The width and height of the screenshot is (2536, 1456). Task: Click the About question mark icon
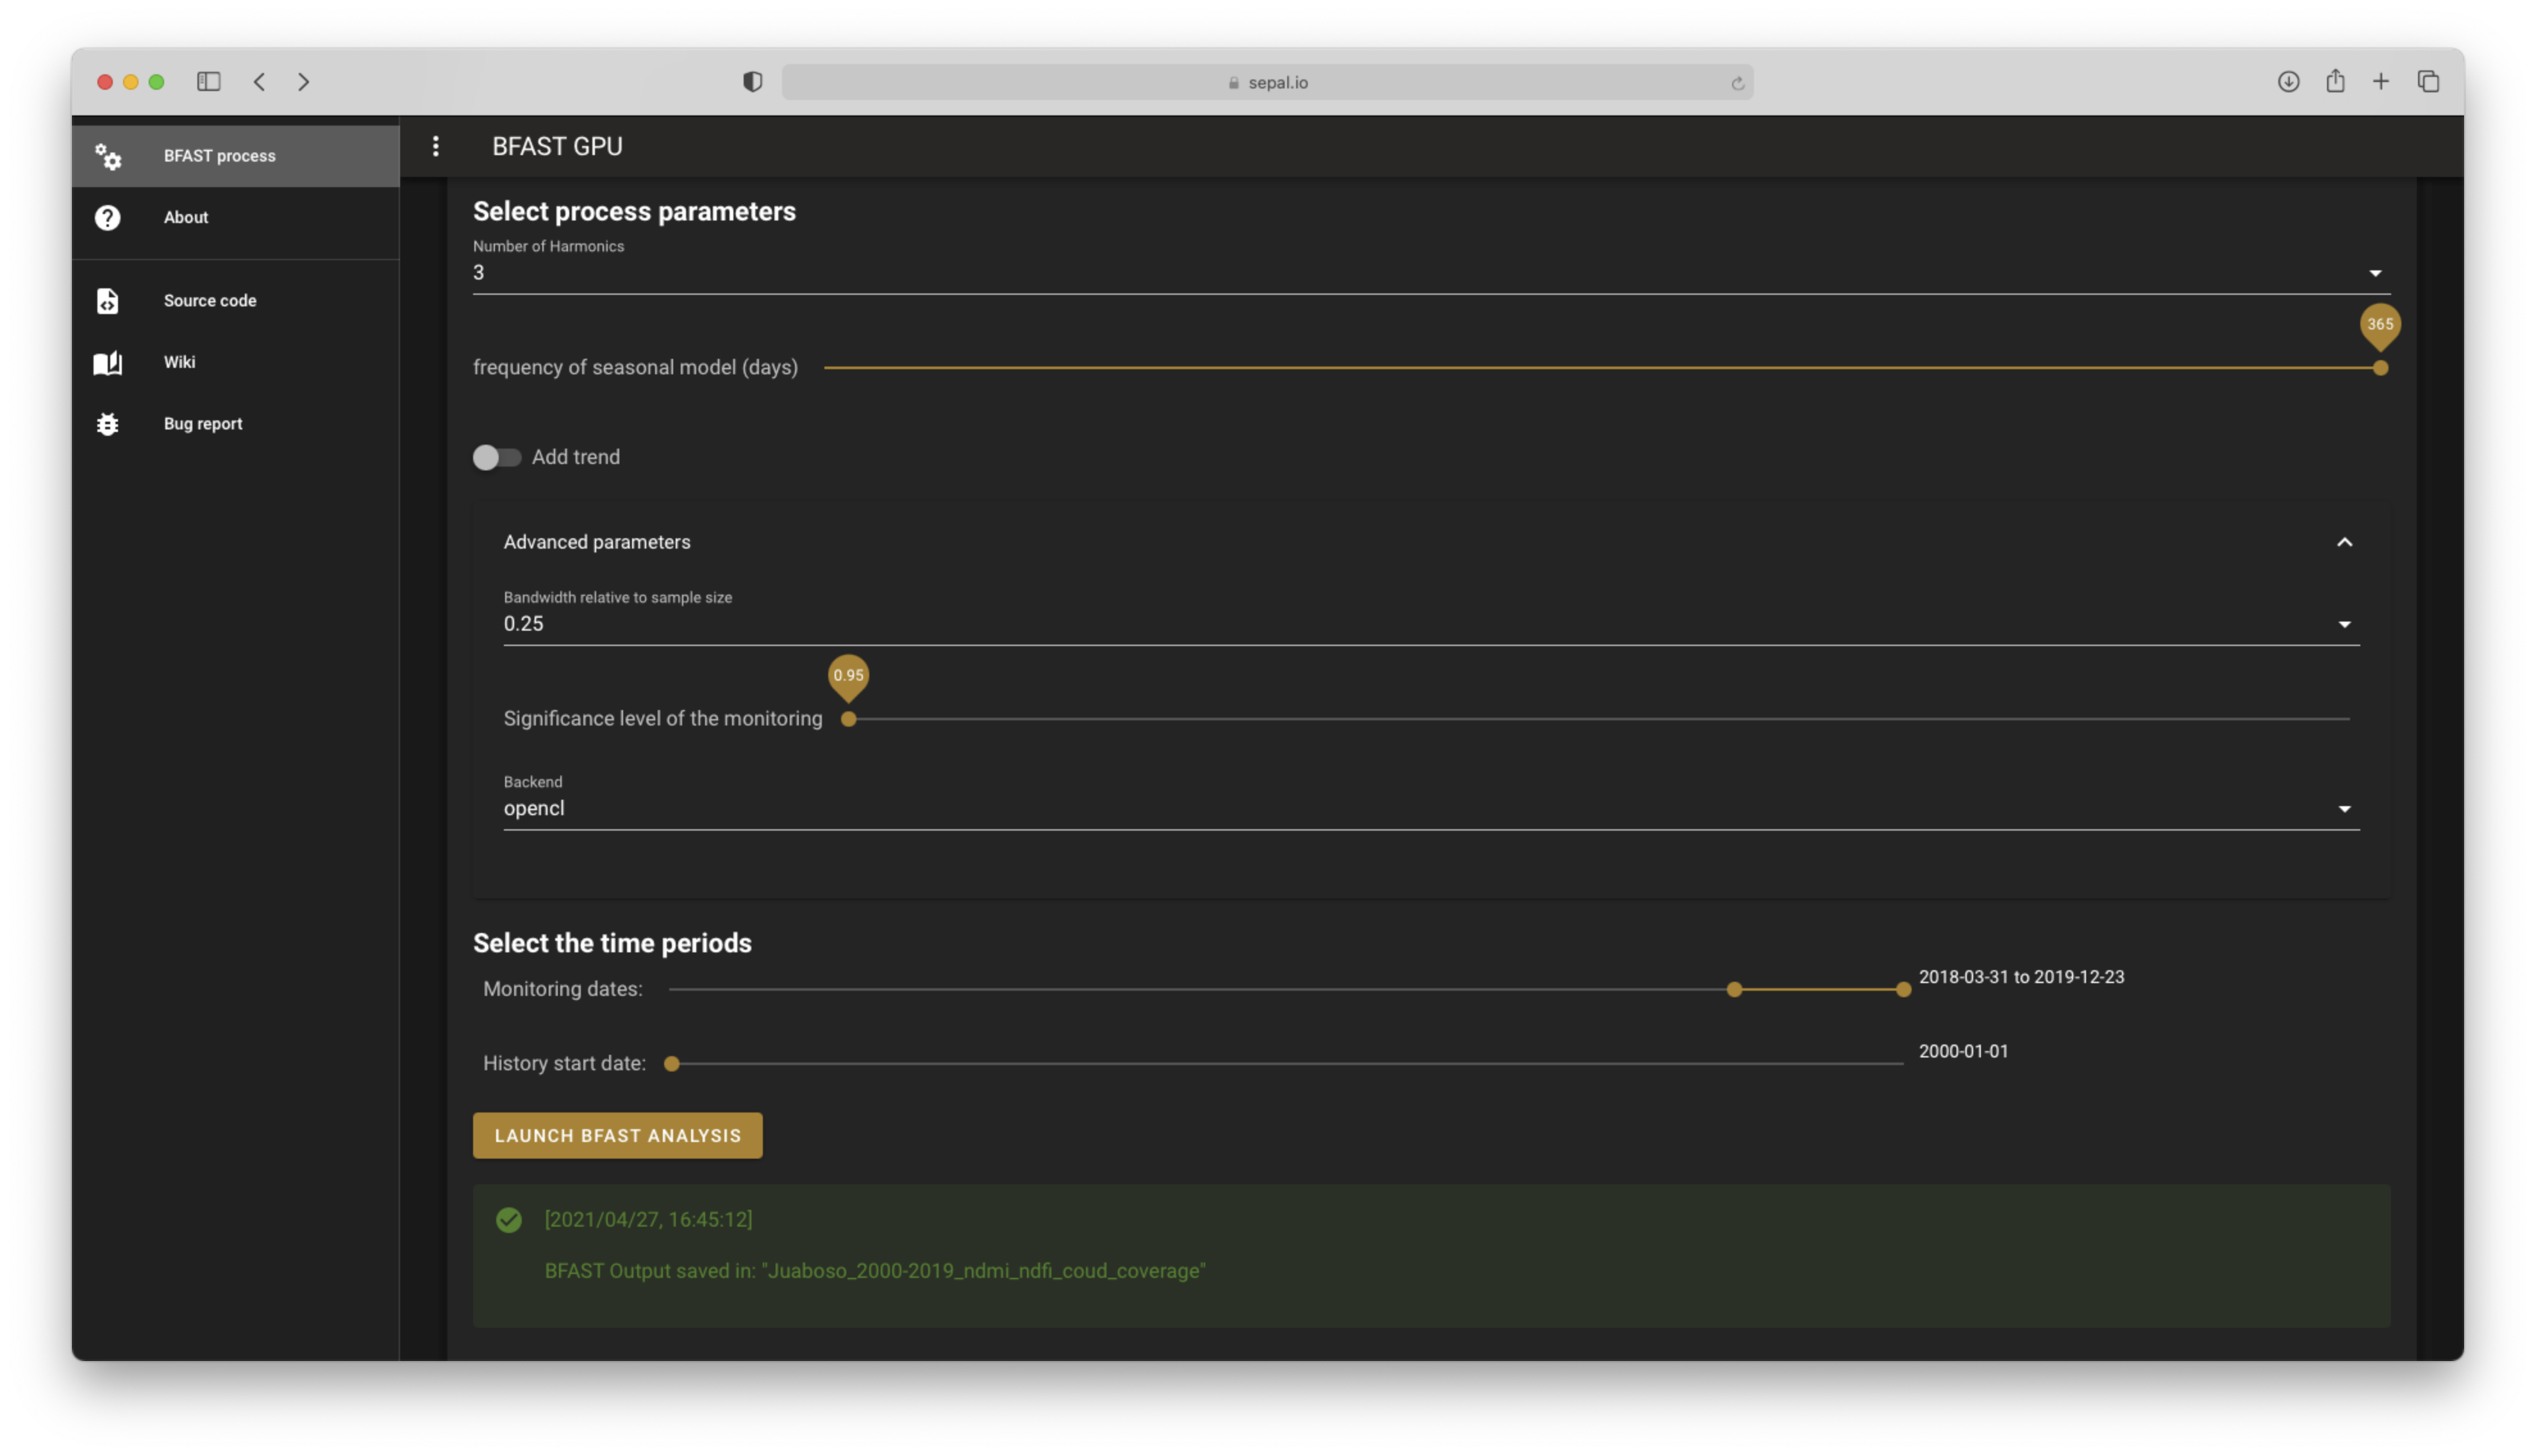[108, 217]
